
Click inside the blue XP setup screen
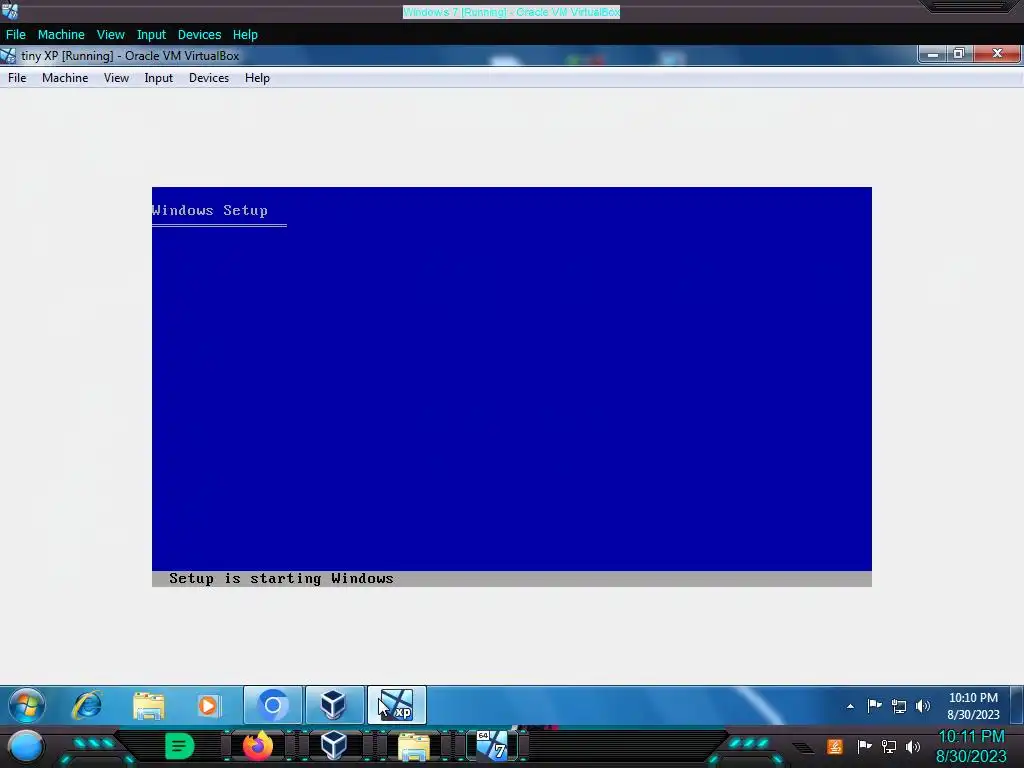pos(511,385)
